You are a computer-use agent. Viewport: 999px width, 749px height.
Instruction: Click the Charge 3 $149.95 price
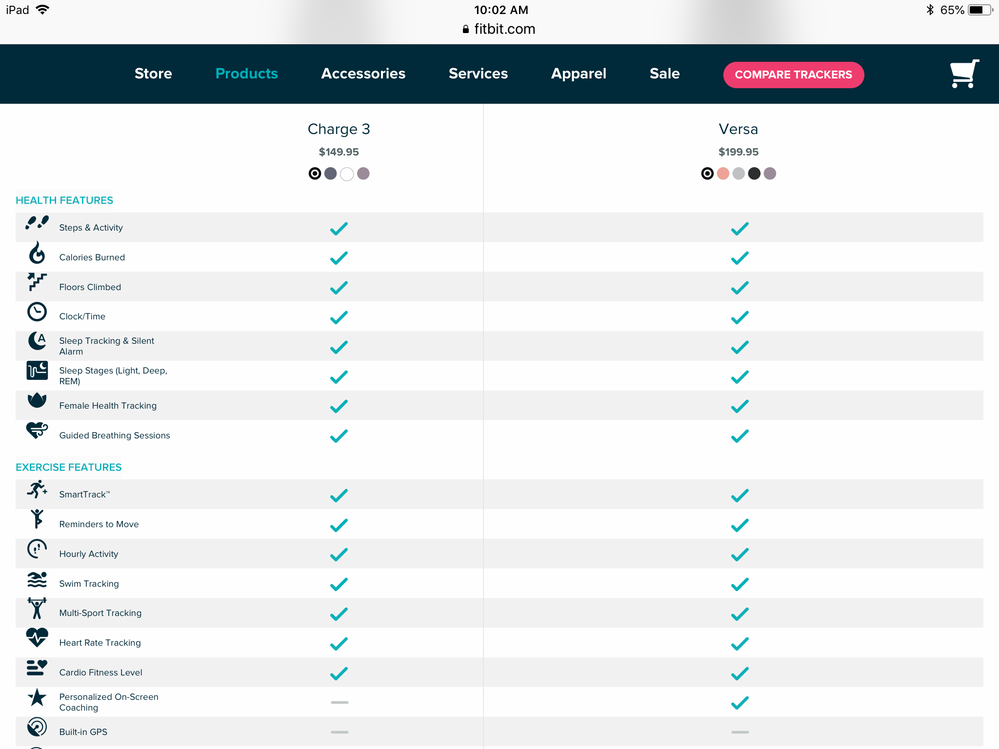(339, 152)
